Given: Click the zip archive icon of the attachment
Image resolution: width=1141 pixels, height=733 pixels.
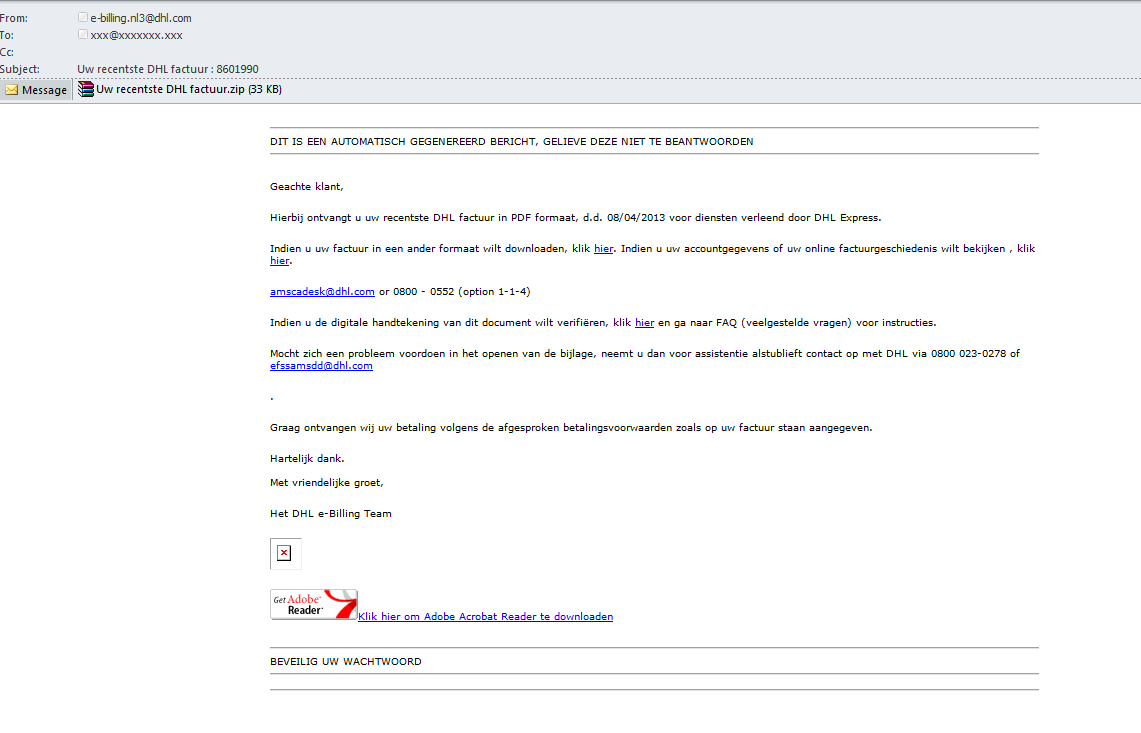Looking at the screenshot, I should pyautogui.click(x=86, y=90).
